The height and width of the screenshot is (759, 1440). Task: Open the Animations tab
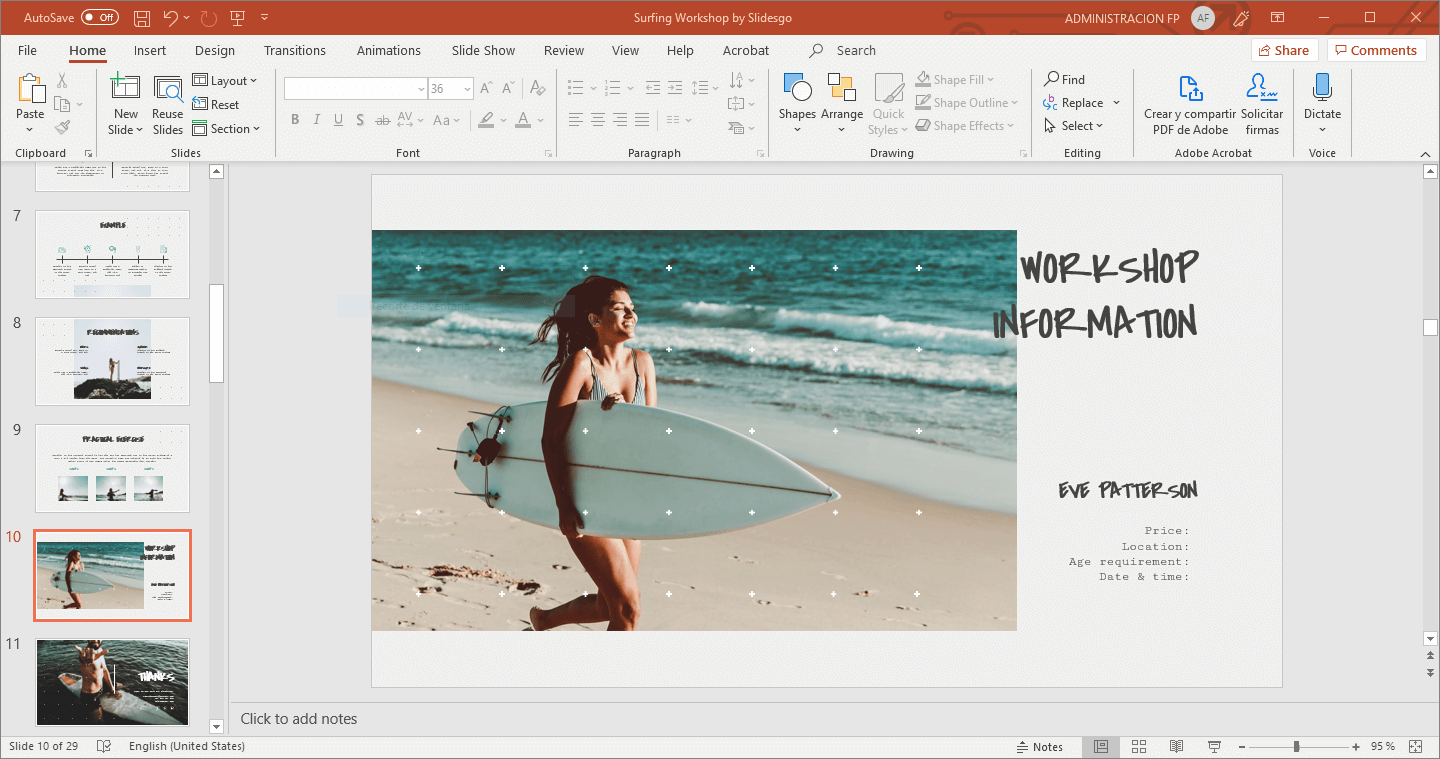389,50
